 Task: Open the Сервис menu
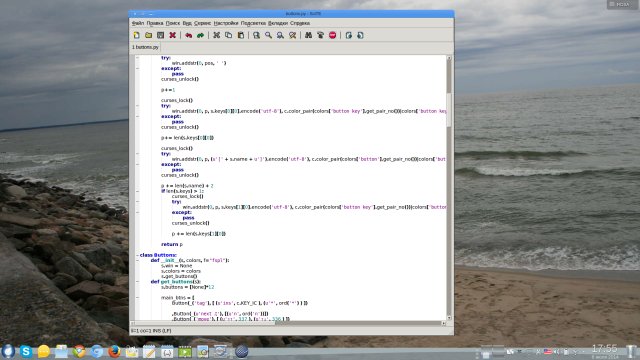point(202,23)
